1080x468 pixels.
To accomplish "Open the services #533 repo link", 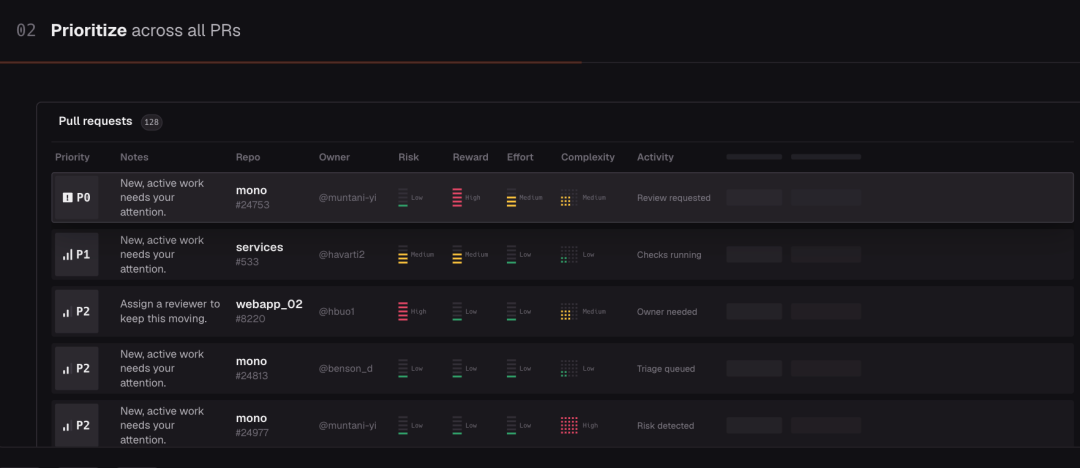I will [260, 254].
